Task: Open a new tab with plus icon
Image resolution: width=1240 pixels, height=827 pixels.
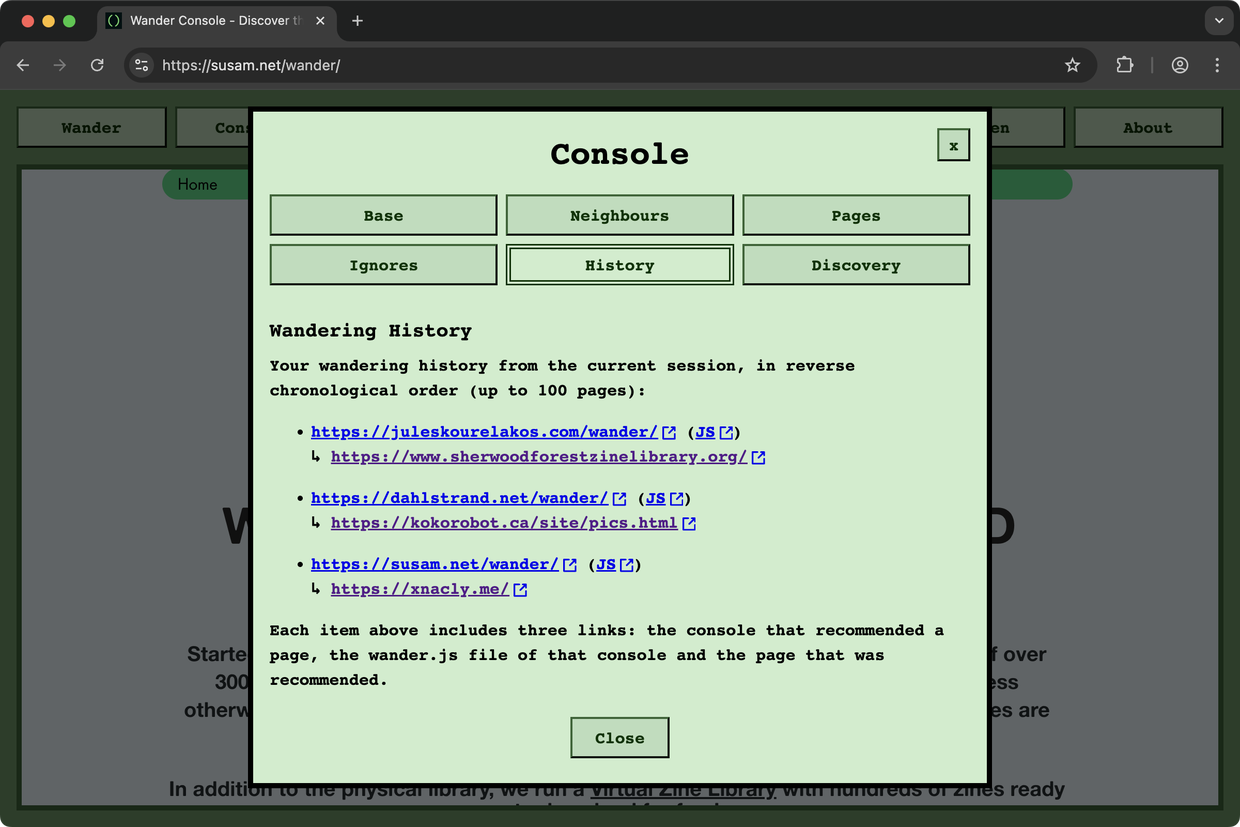Action: 357,21
